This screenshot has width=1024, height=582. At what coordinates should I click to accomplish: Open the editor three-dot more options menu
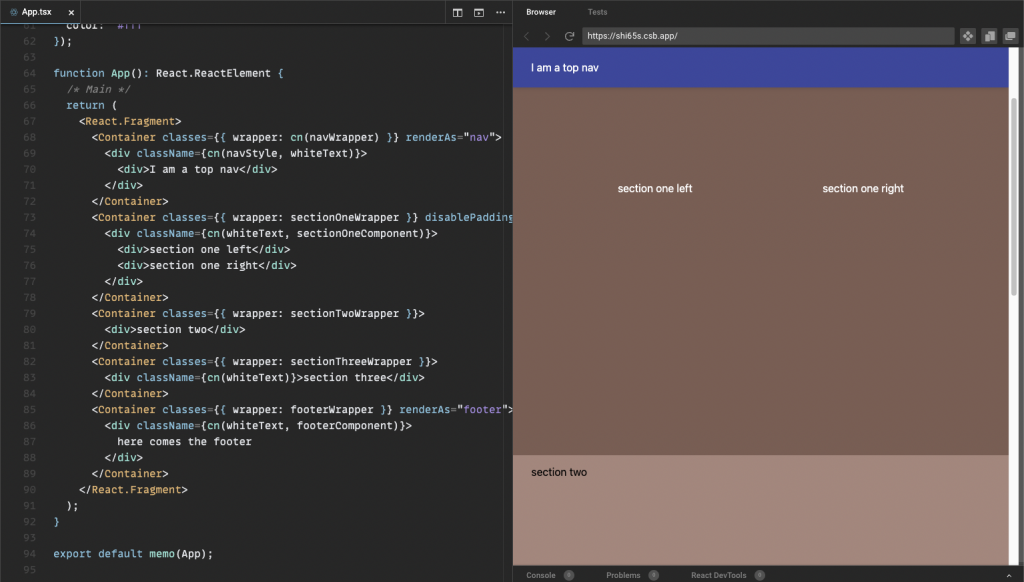500,12
